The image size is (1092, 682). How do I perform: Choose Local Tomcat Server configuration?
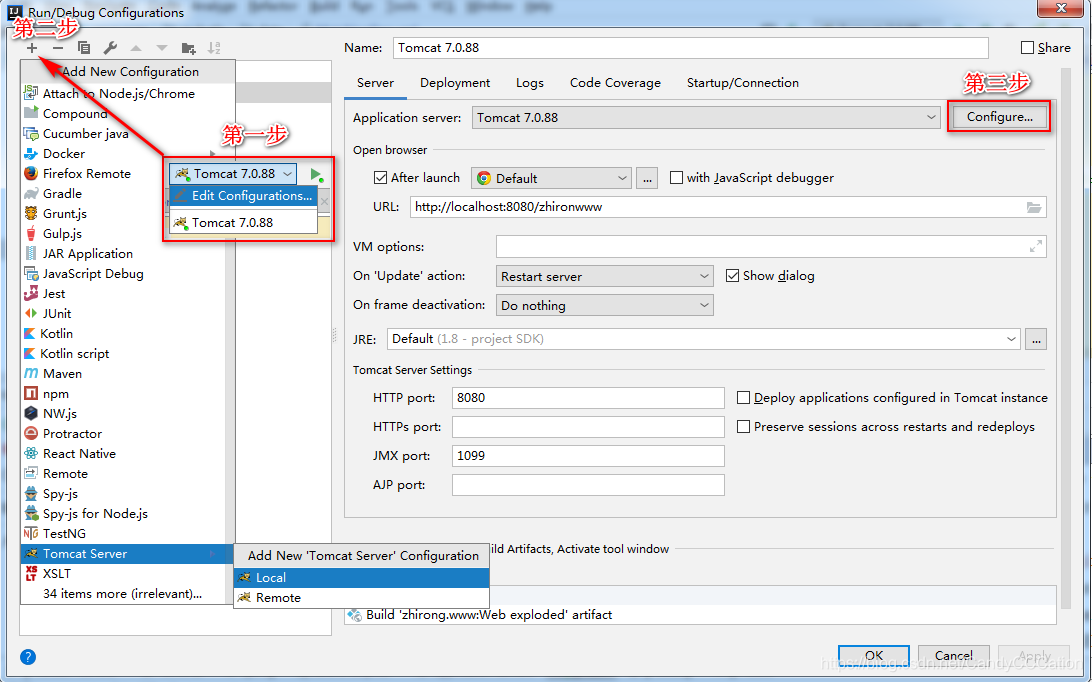tap(361, 578)
